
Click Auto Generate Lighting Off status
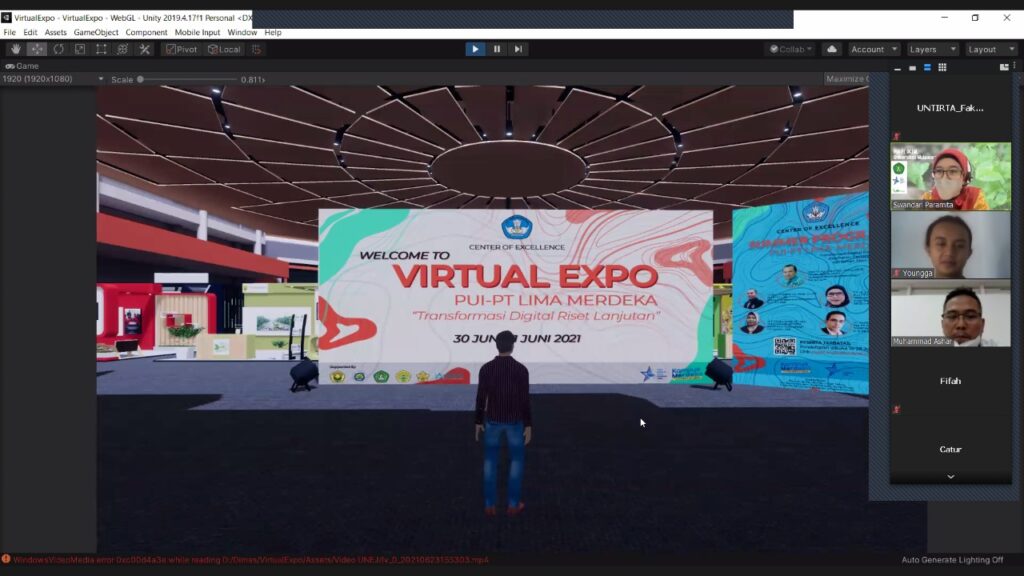[x=952, y=560]
